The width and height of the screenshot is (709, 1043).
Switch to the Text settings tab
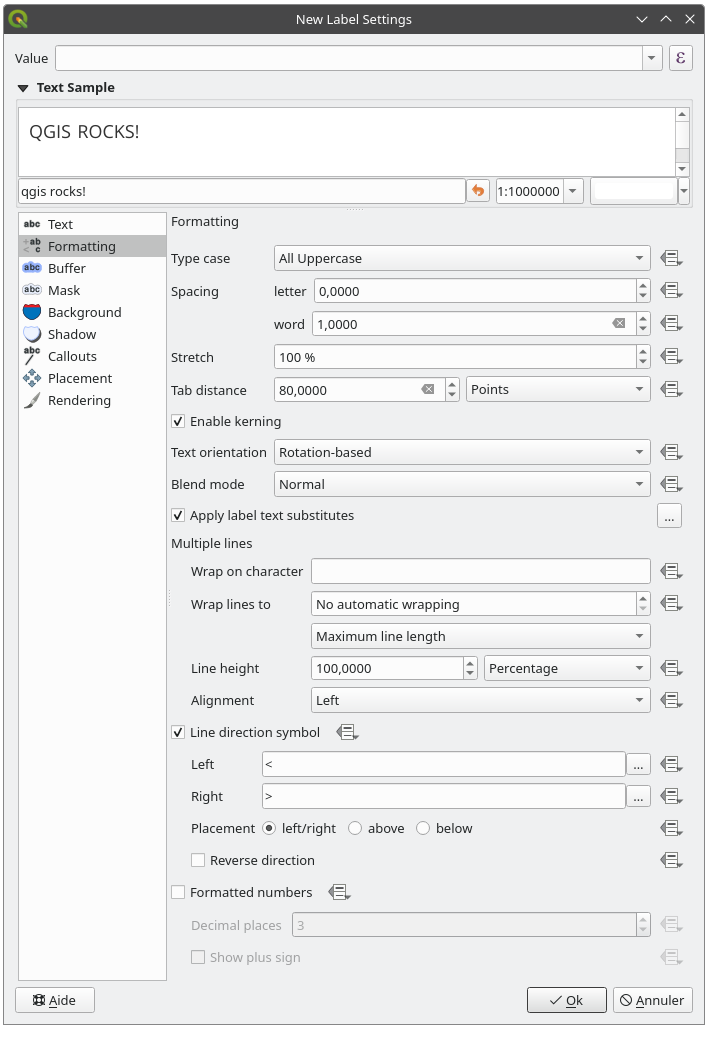(92, 224)
